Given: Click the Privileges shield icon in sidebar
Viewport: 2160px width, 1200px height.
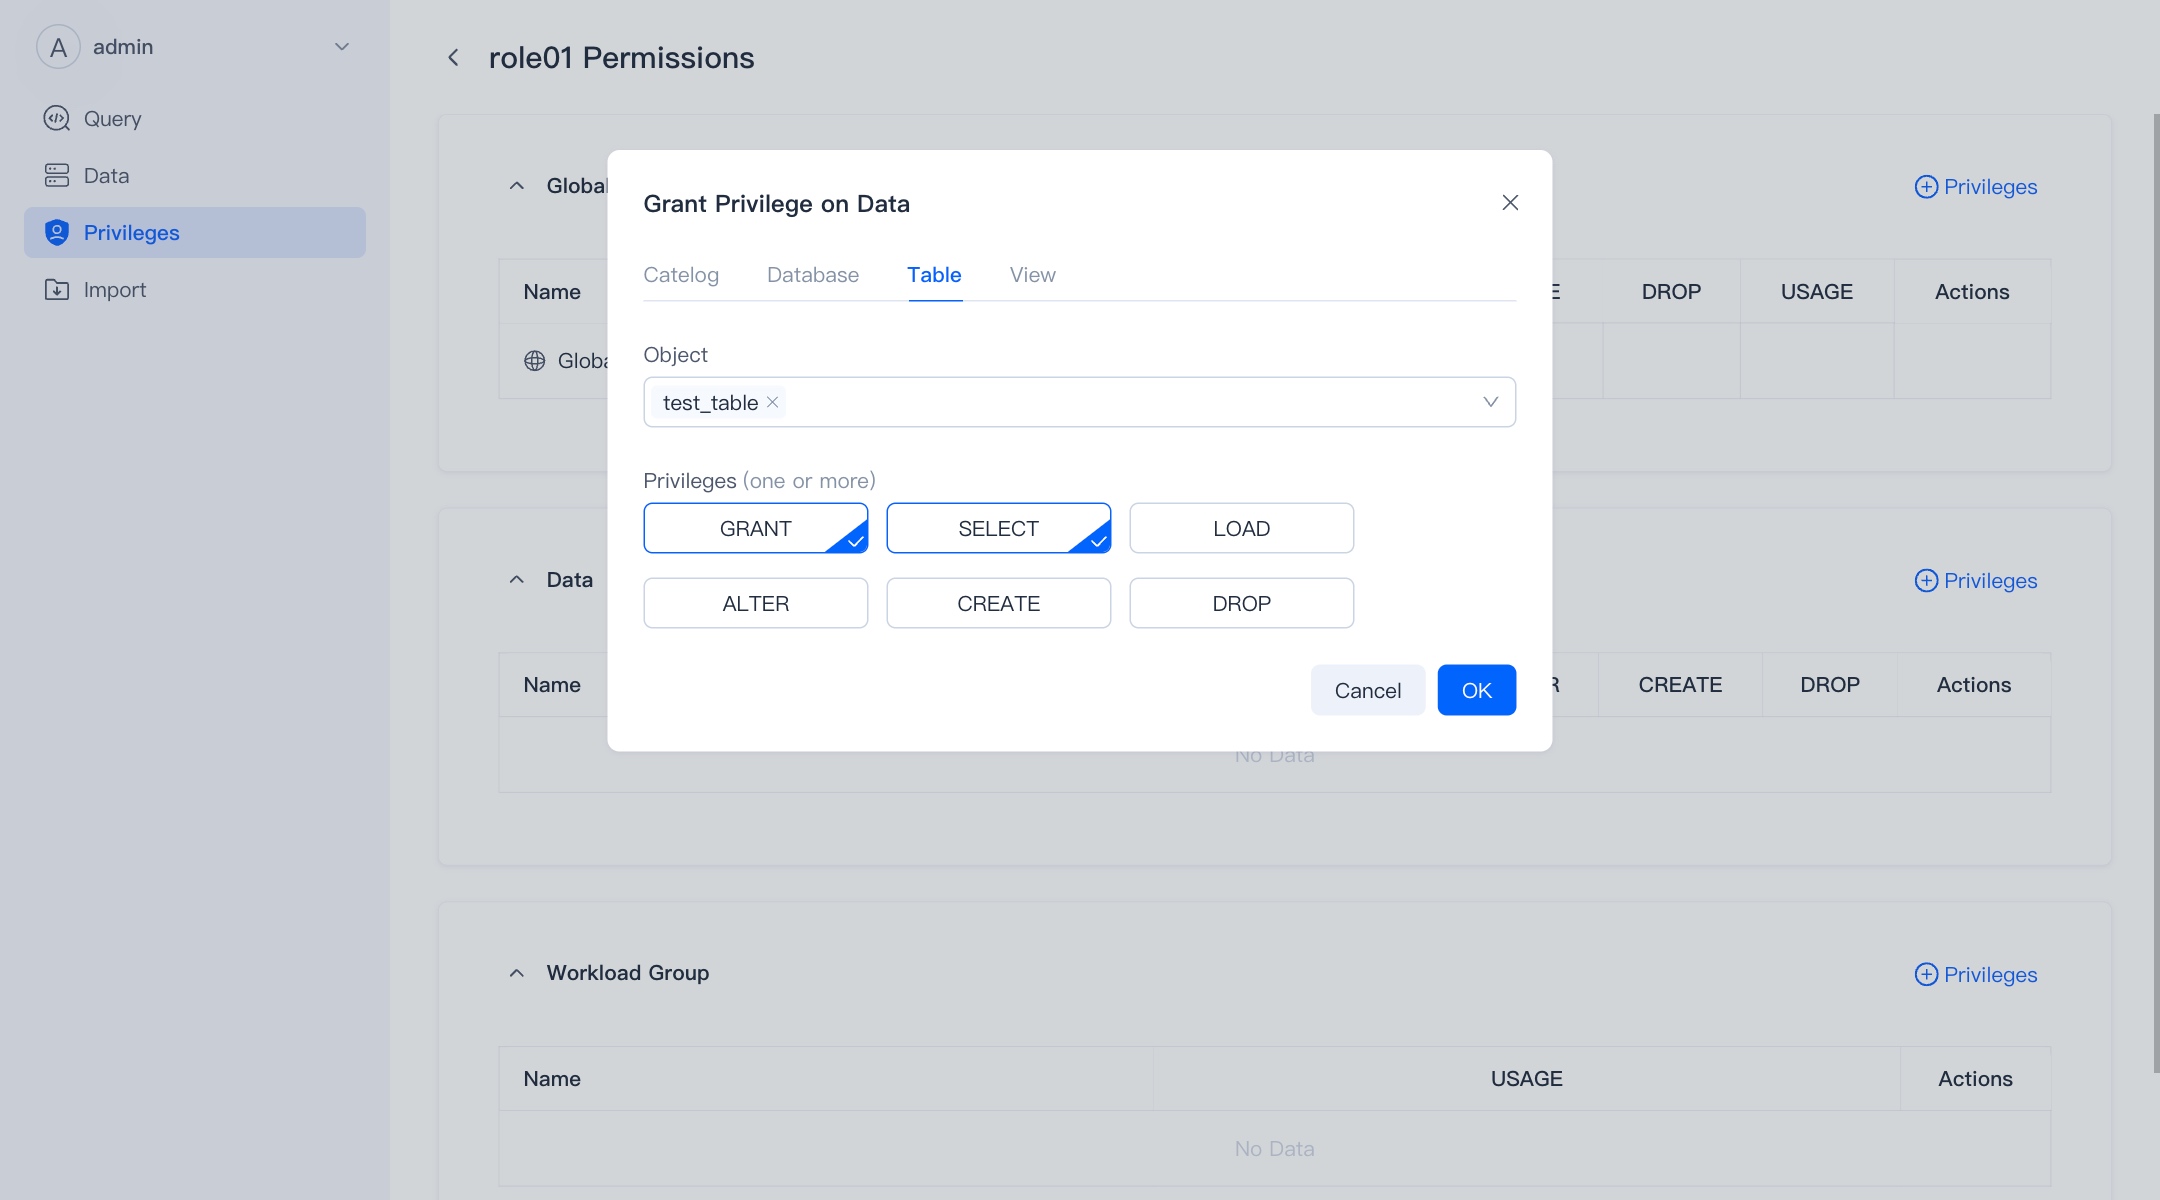Looking at the screenshot, I should click(57, 233).
